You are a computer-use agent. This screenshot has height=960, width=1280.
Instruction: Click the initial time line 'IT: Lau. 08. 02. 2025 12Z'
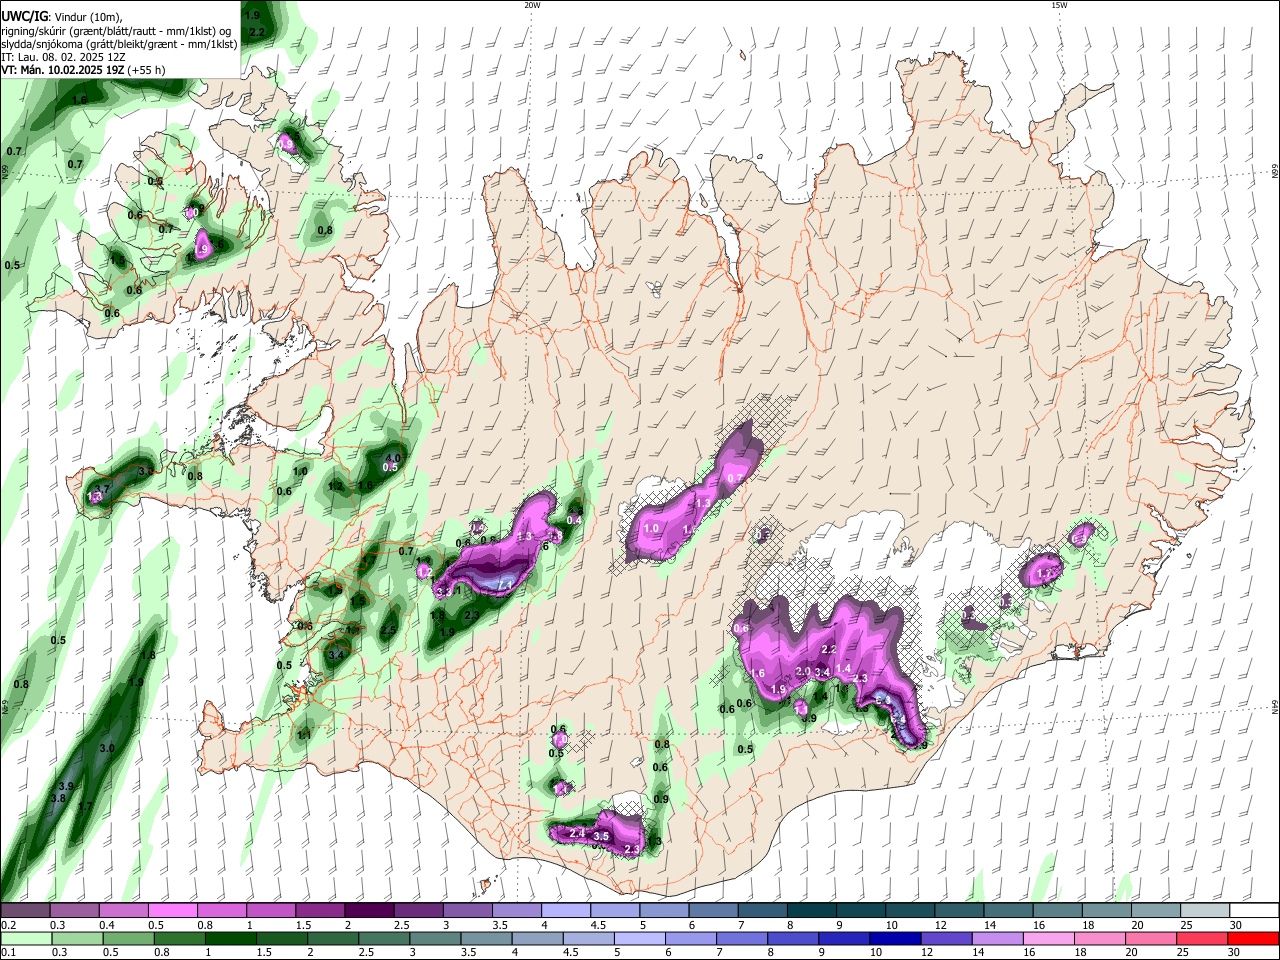pyautogui.click(x=63, y=57)
